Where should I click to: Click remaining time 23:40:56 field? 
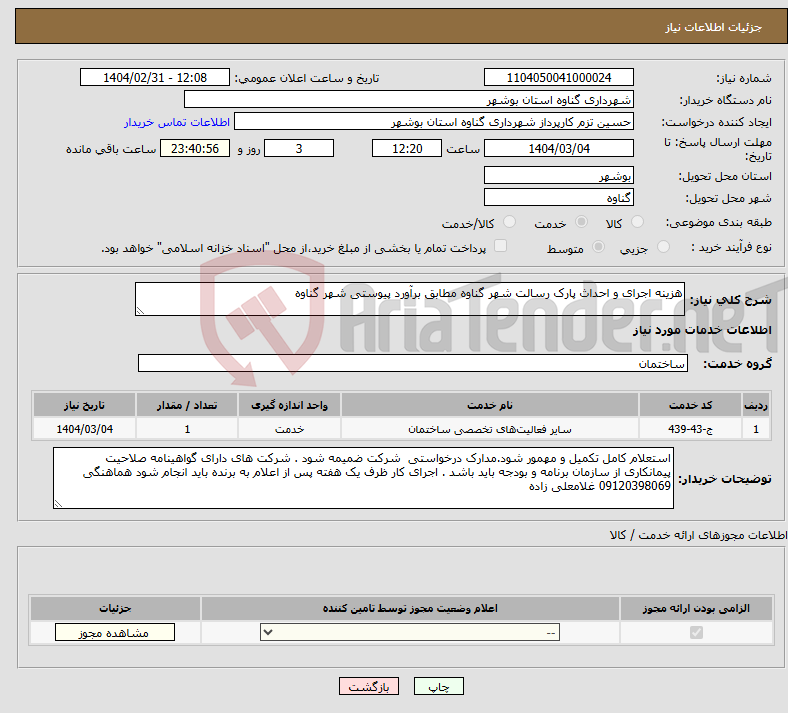click(195, 148)
